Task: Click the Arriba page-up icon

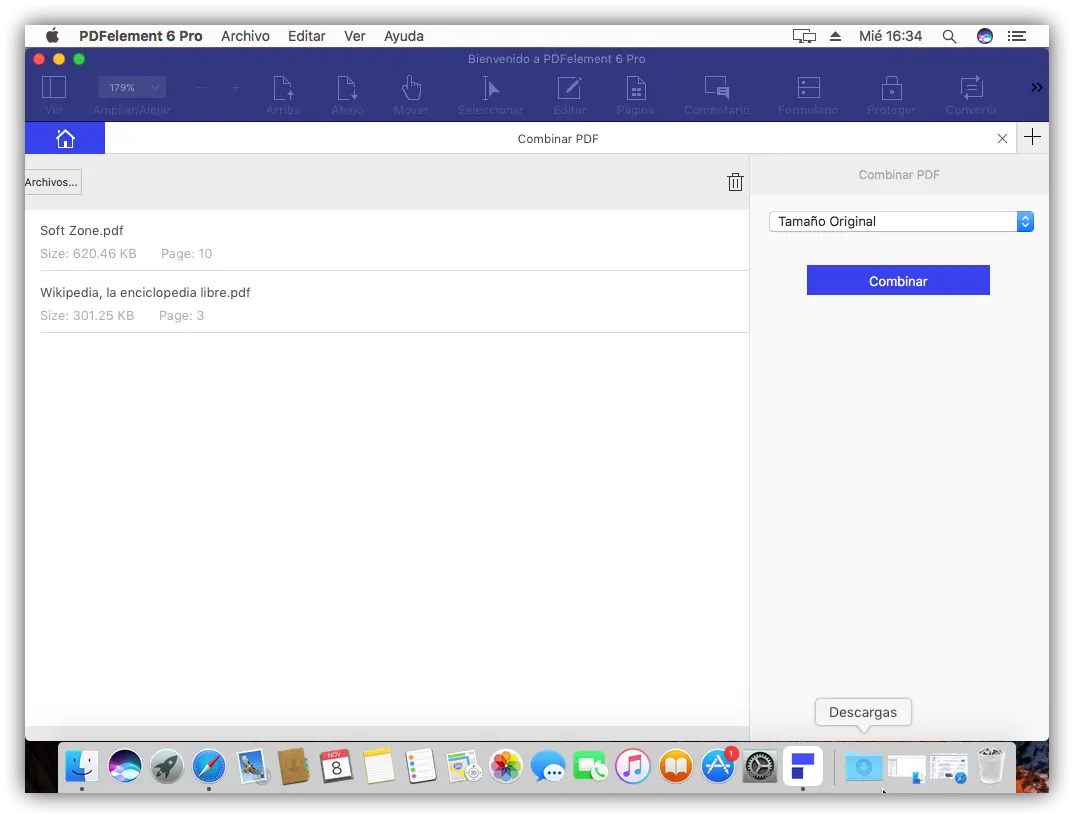Action: [283, 88]
